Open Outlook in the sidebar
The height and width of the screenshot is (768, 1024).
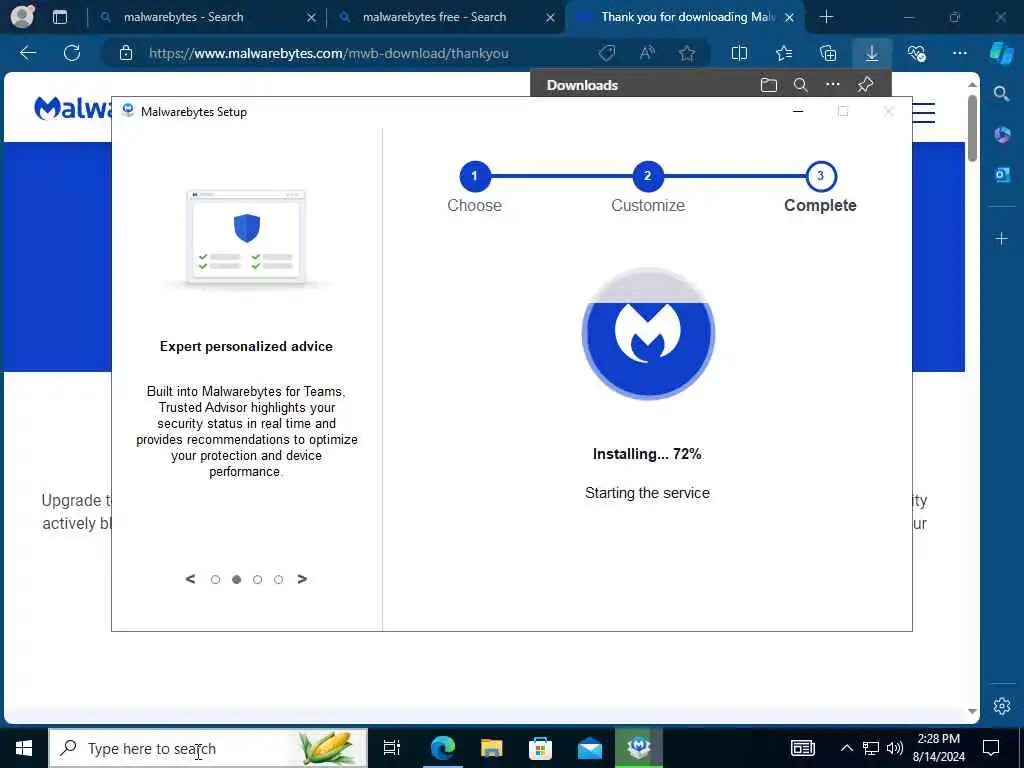[x=1002, y=175]
